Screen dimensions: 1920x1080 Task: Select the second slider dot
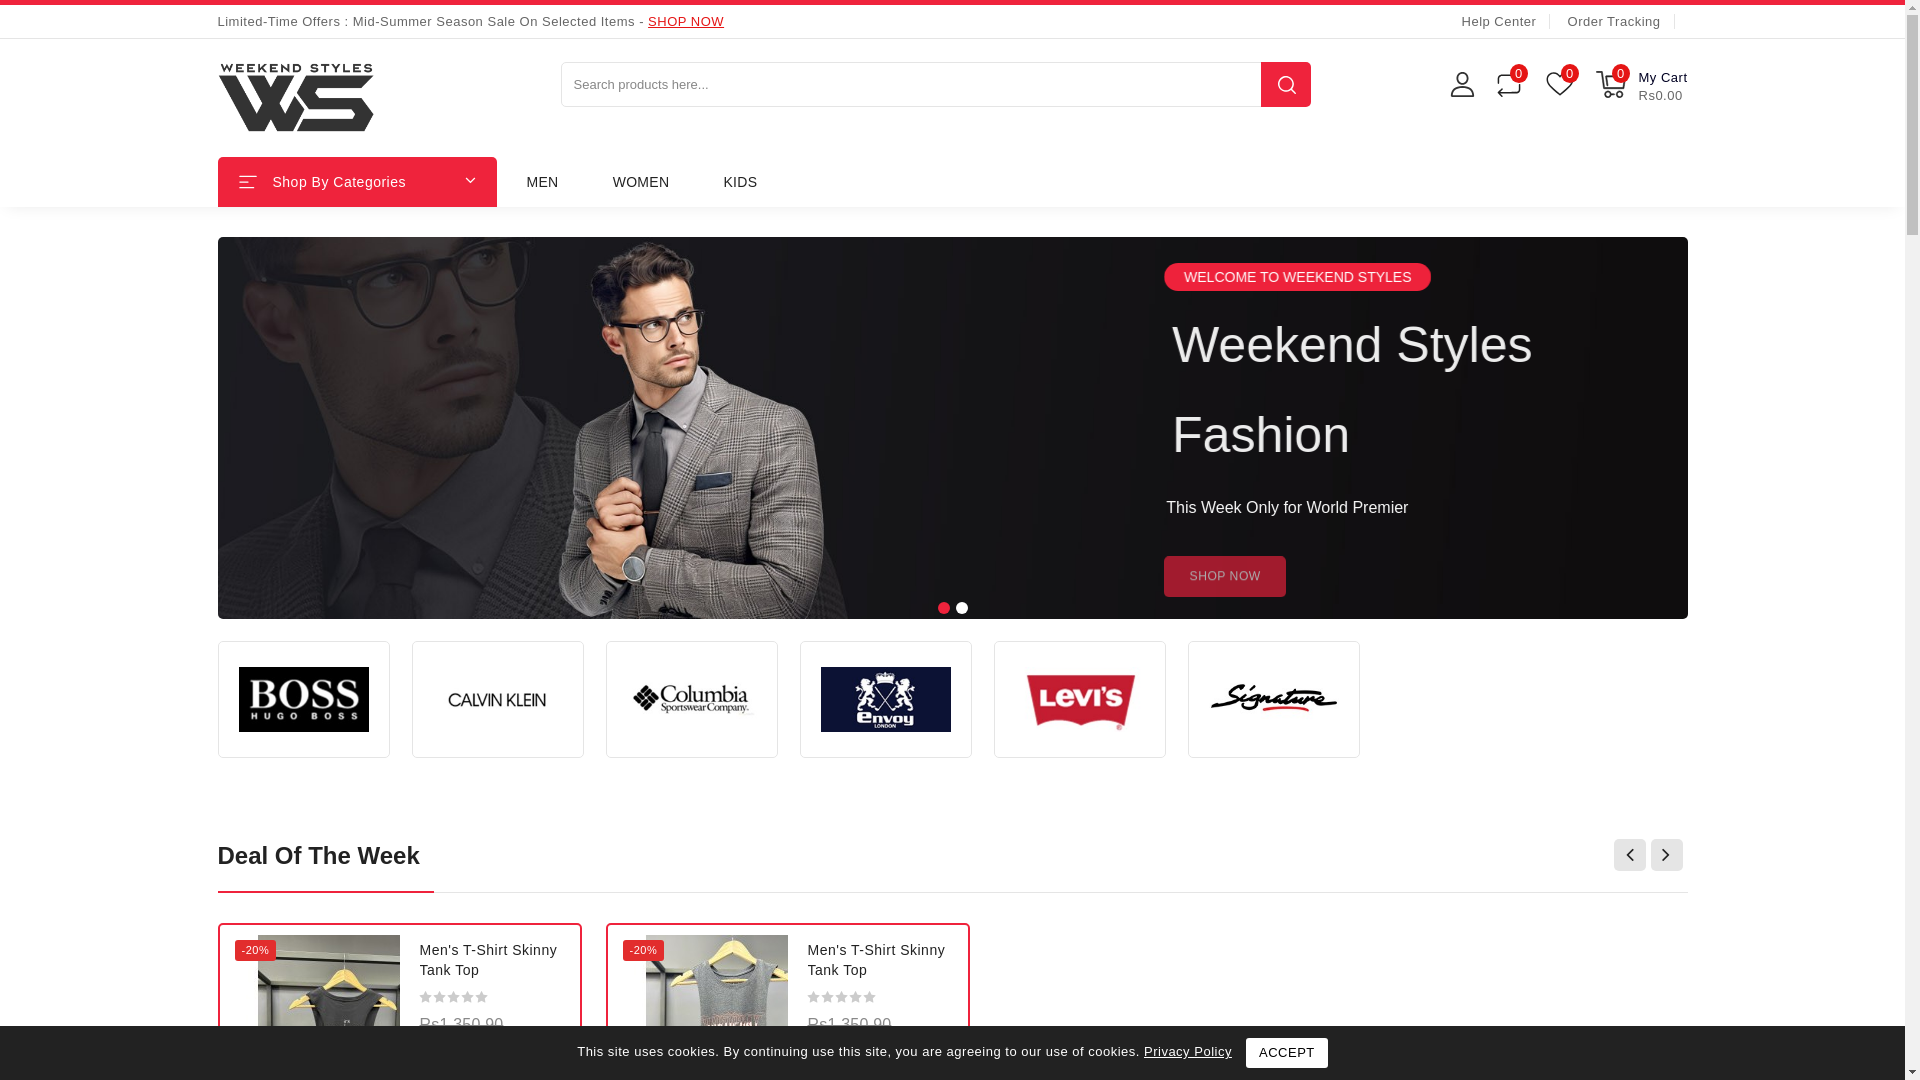(961, 608)
